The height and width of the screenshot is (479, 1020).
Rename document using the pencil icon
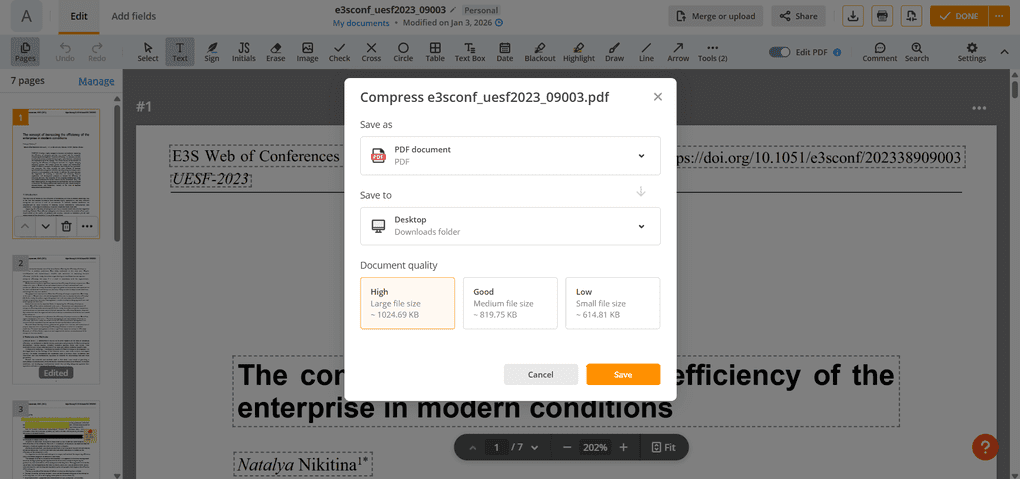(x=453, y=10)
